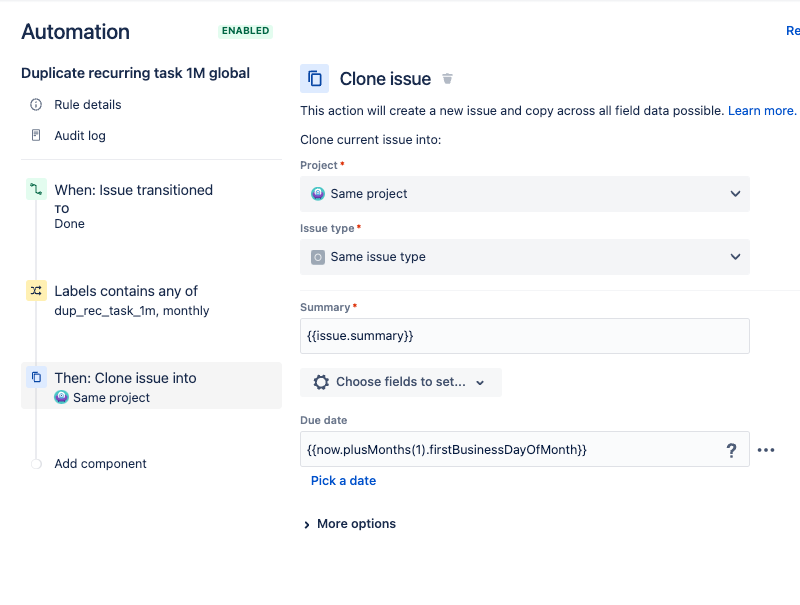Click the Due date input field
The image size is (800, 605).
pyautogui.click(x=524, y=449)
